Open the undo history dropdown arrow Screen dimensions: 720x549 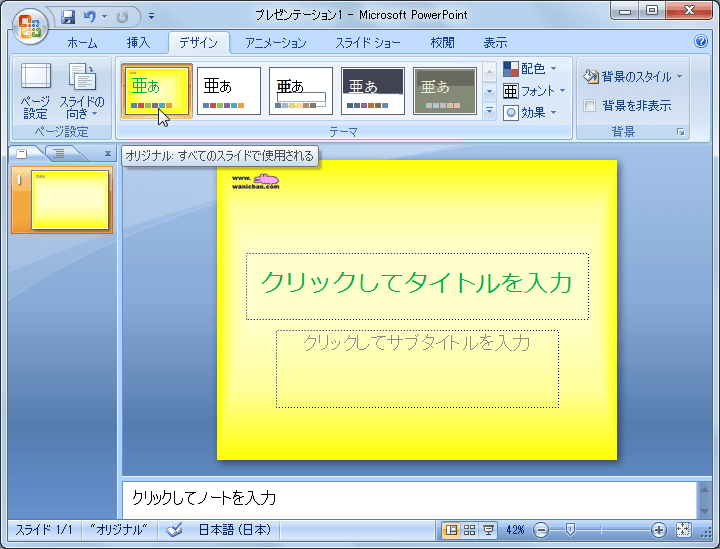point(105,17)
